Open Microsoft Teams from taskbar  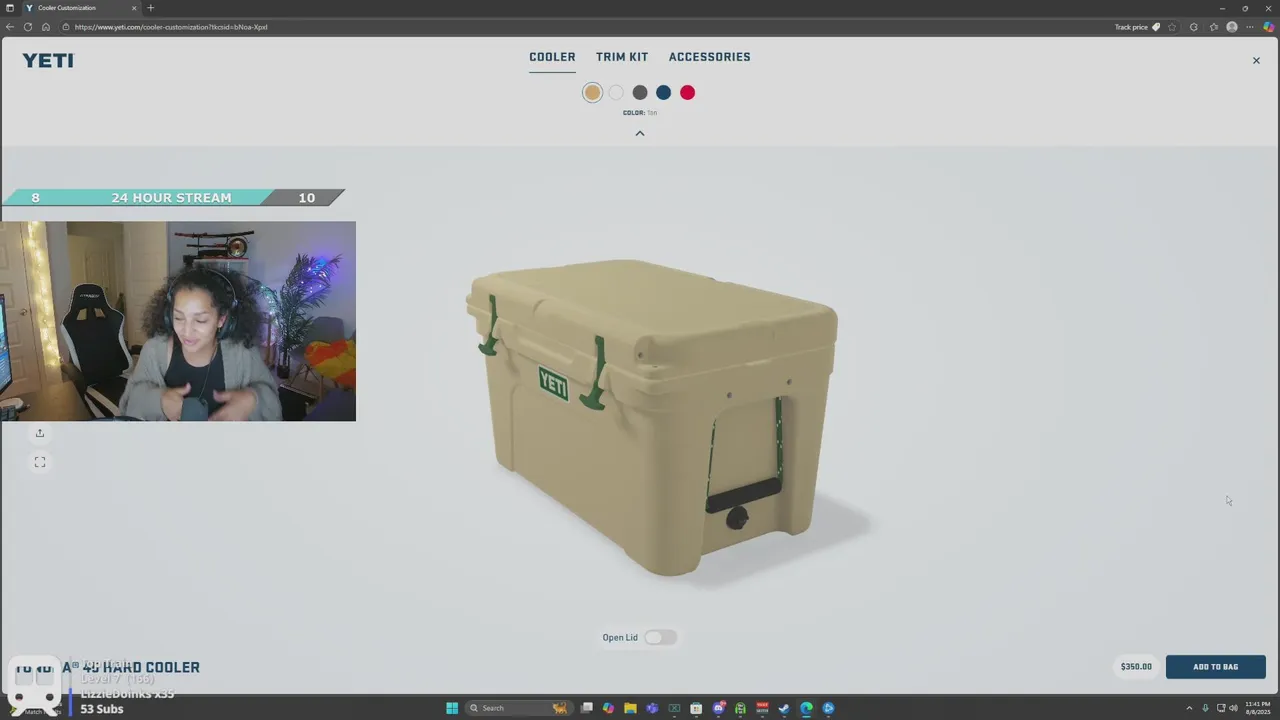tap(652, 708)
